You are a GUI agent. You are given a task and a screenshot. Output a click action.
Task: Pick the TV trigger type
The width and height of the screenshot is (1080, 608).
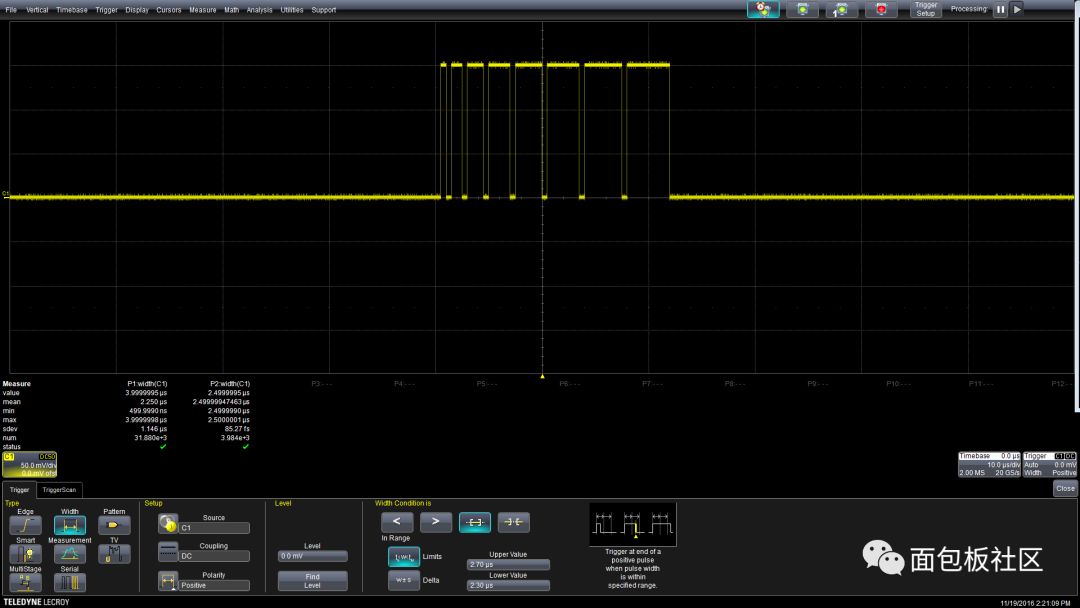point(114,552)
